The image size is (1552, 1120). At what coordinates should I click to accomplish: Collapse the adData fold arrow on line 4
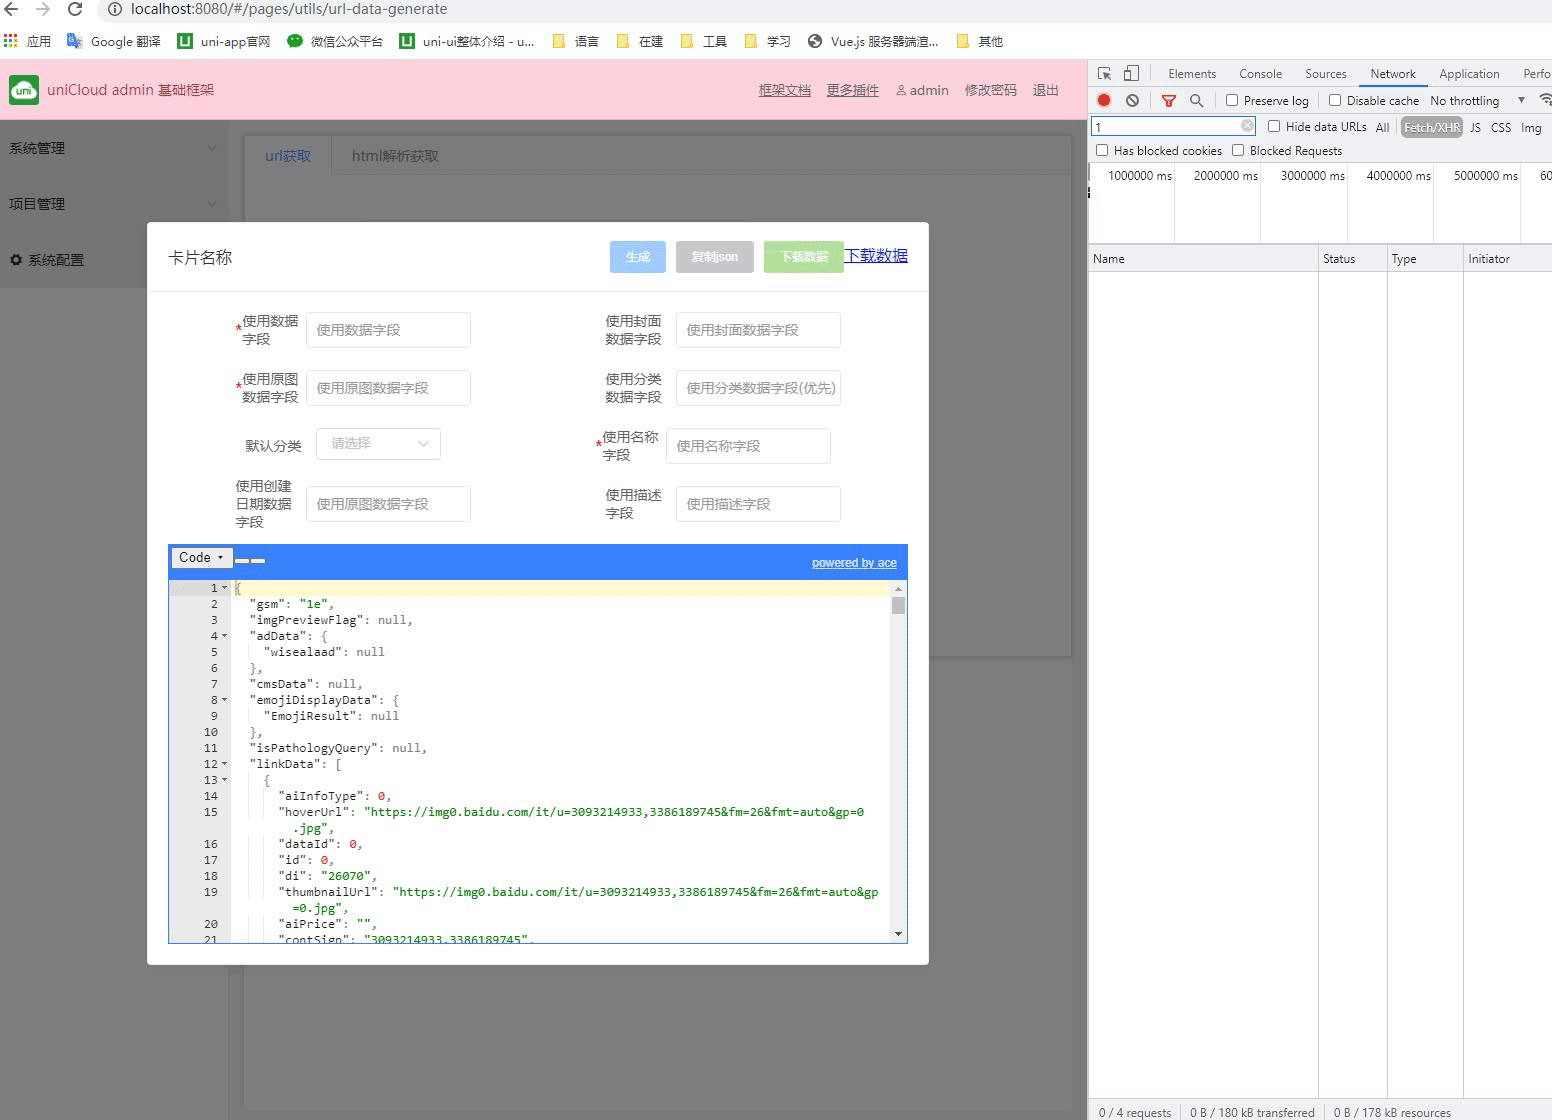pyautogui.click(x=224, y=636)
